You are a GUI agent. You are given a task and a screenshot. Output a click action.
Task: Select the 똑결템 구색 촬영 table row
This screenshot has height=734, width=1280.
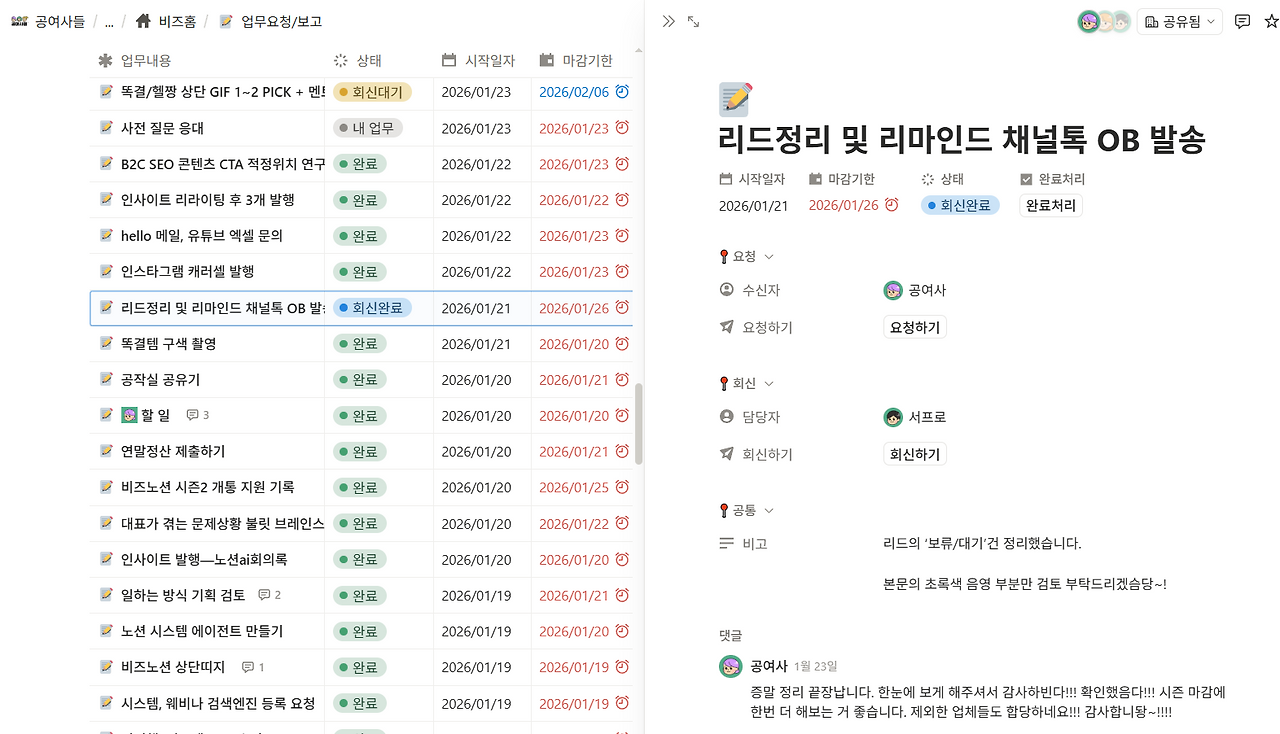click(x=180, y=343)
